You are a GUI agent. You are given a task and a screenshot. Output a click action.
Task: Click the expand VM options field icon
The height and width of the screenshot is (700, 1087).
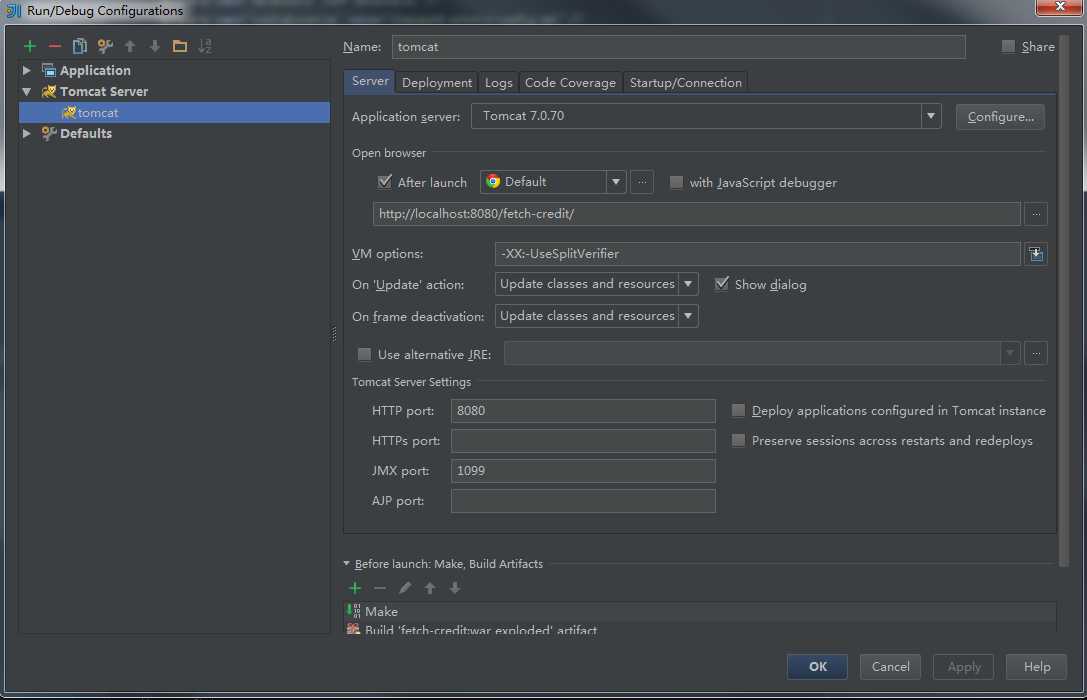[x=1036, y=254]
